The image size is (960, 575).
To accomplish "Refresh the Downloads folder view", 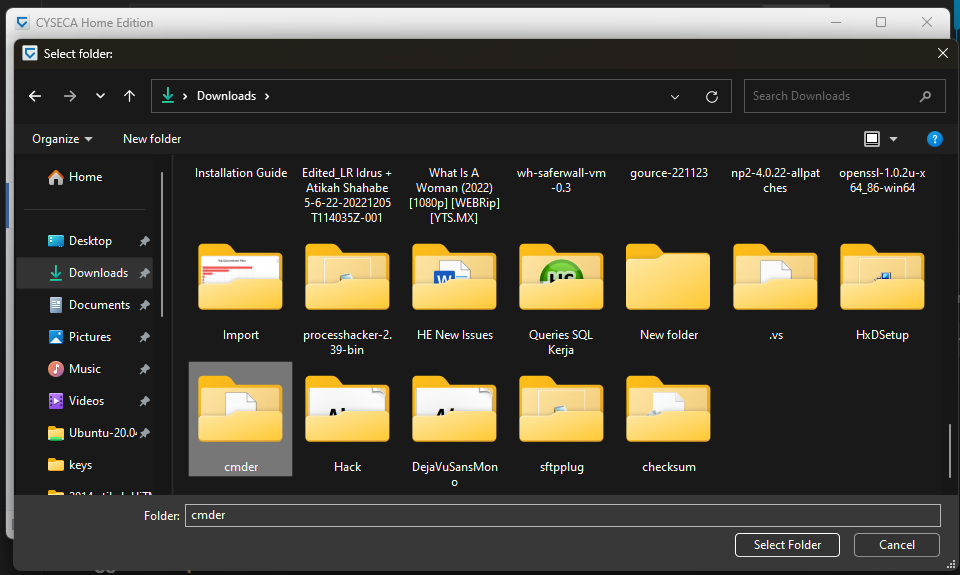I will pyautogui.click(x=712, y=97).
